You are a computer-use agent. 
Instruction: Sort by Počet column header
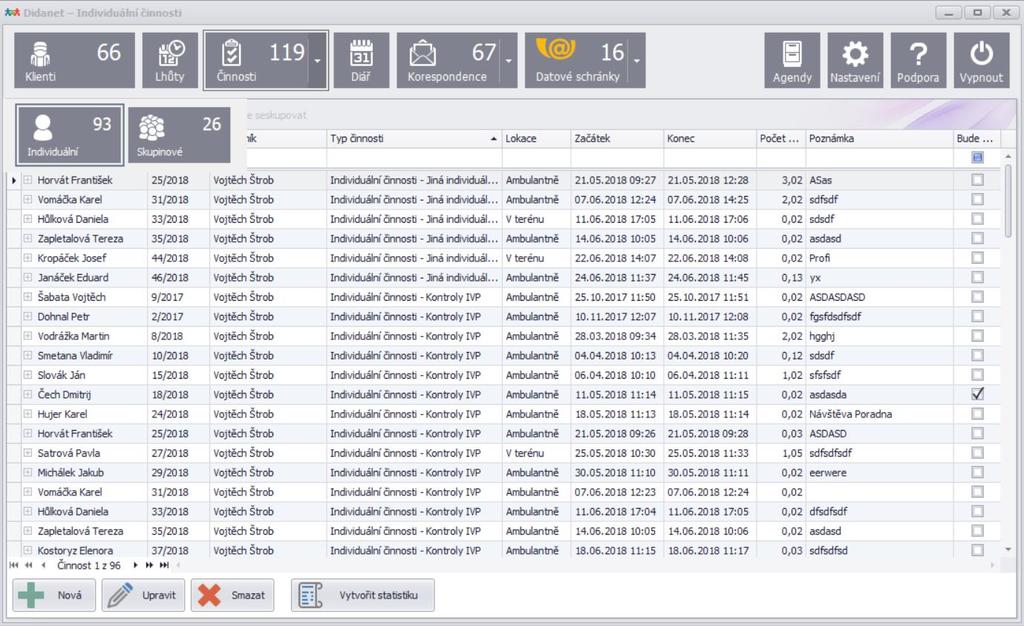(781, 138)
